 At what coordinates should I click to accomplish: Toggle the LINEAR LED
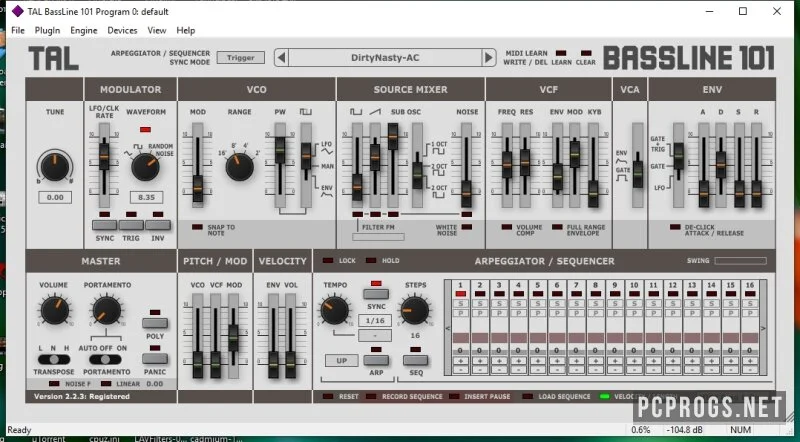[106, 384]
